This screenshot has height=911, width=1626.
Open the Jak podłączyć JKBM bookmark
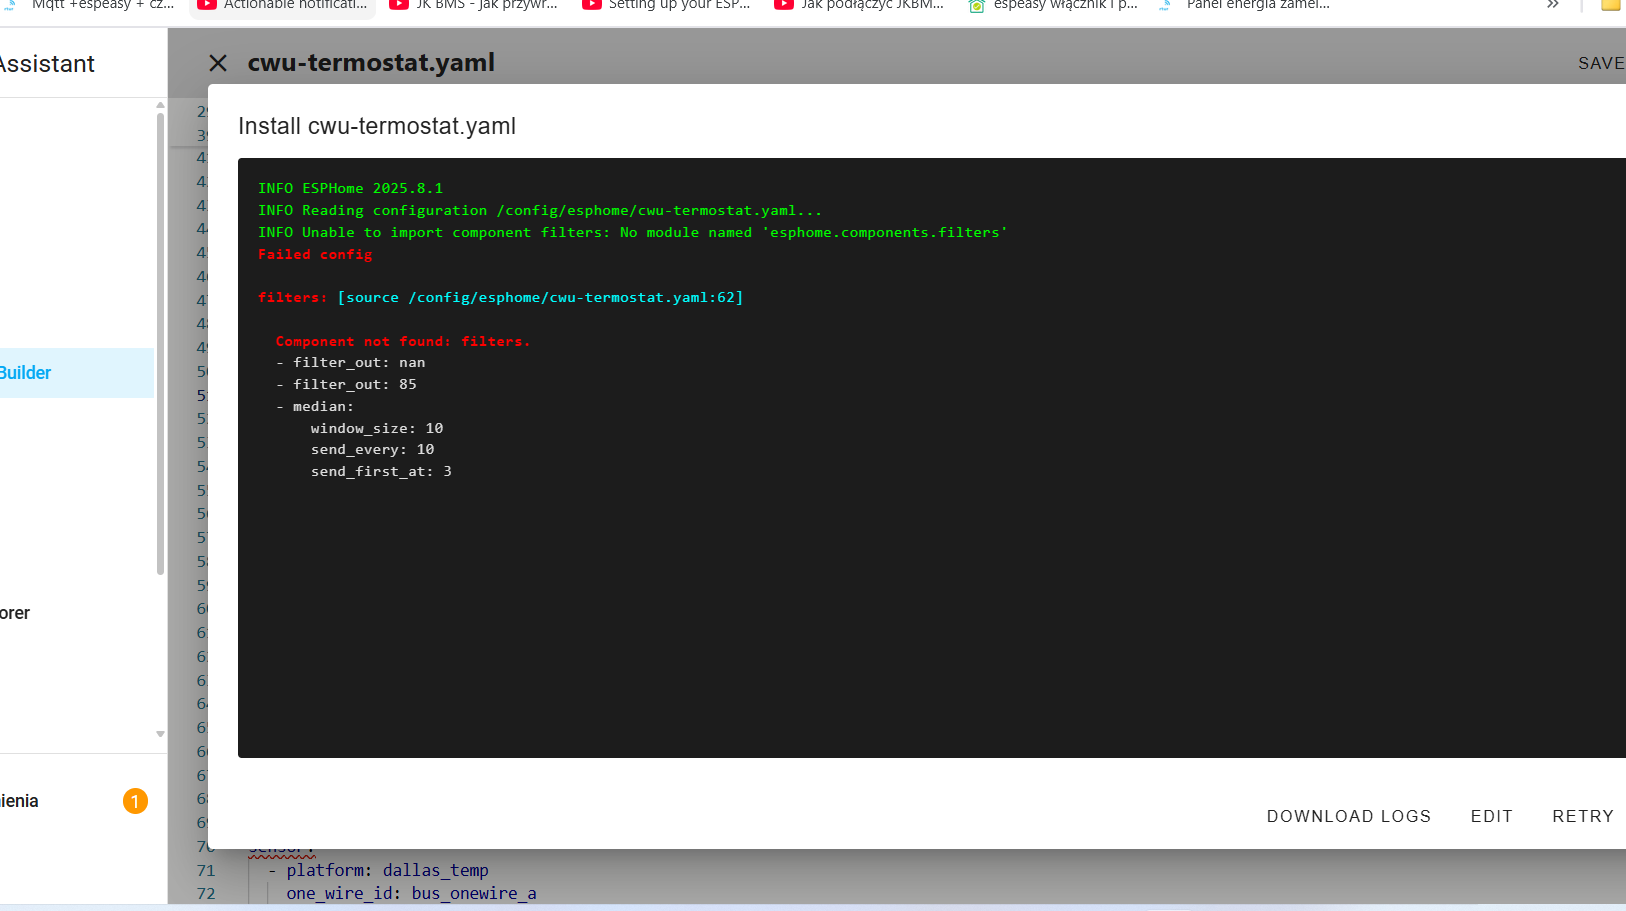coord(860,5)
